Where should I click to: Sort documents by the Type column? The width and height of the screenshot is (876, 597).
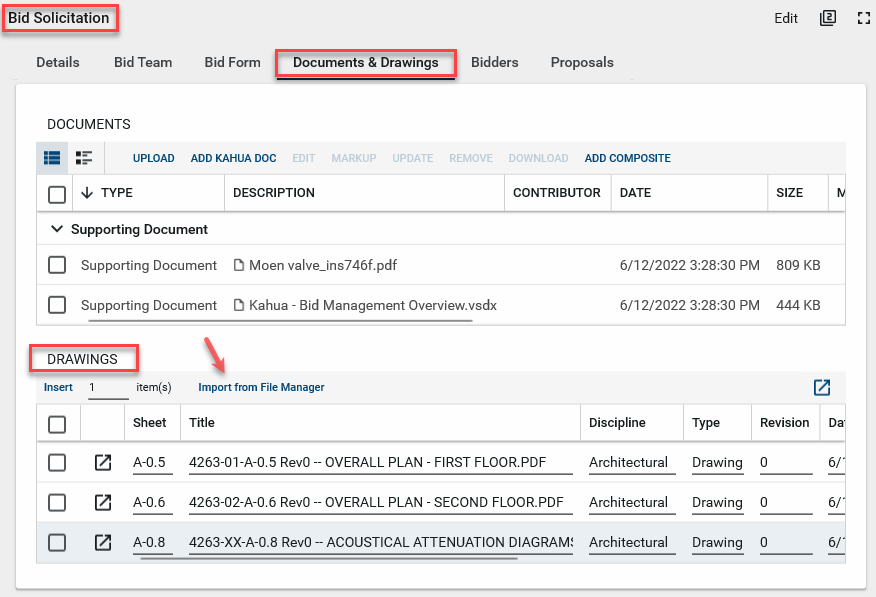(x=116, y=193)
